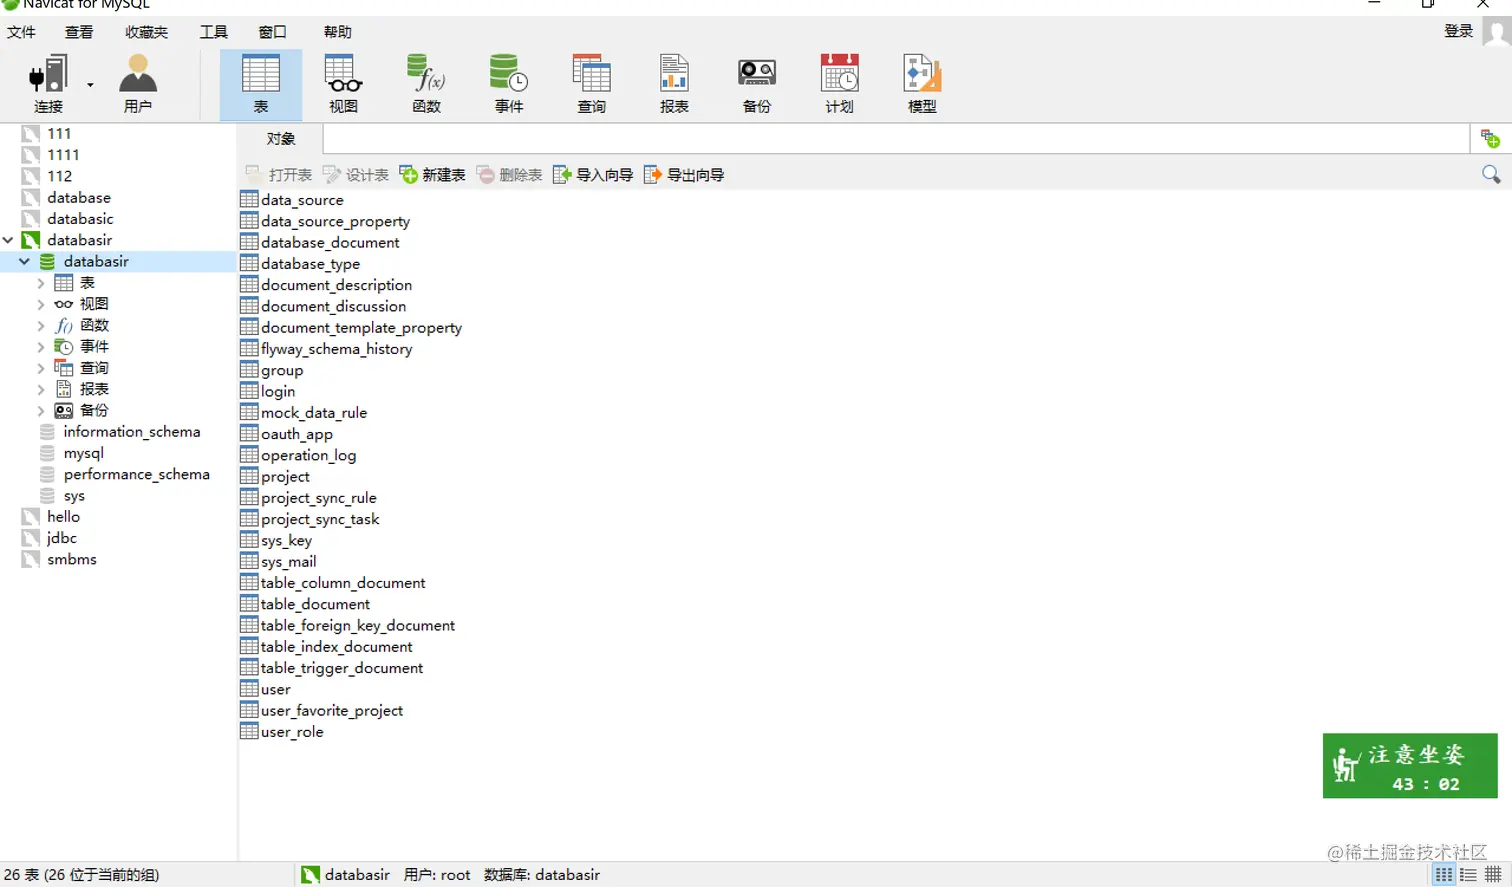
Task: Launch the 导入向导 import wizard
Action: click(x=593, y=175)
